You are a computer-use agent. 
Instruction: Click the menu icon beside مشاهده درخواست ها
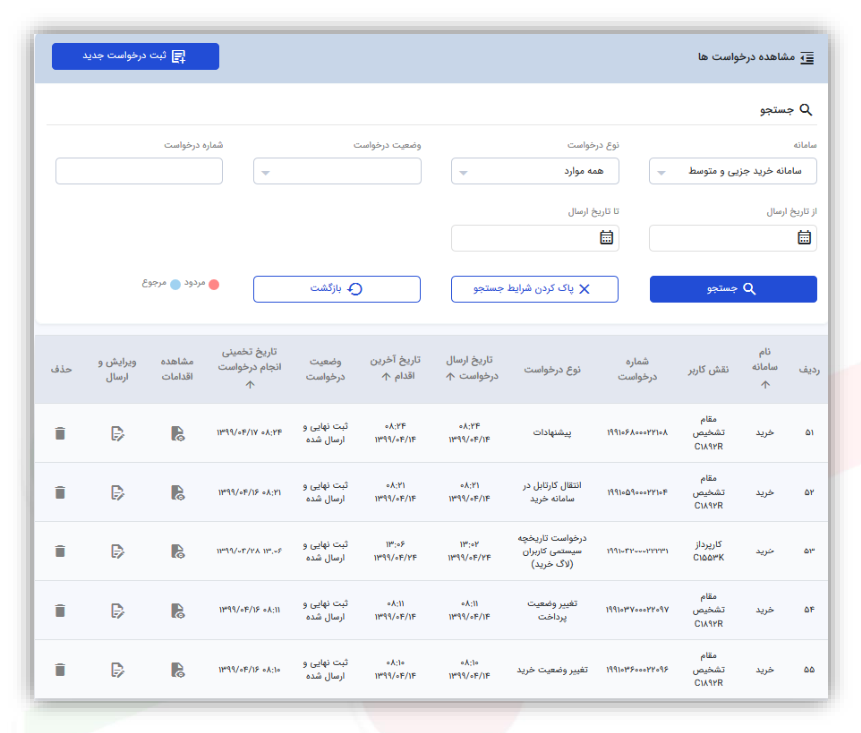pos(807,58)
